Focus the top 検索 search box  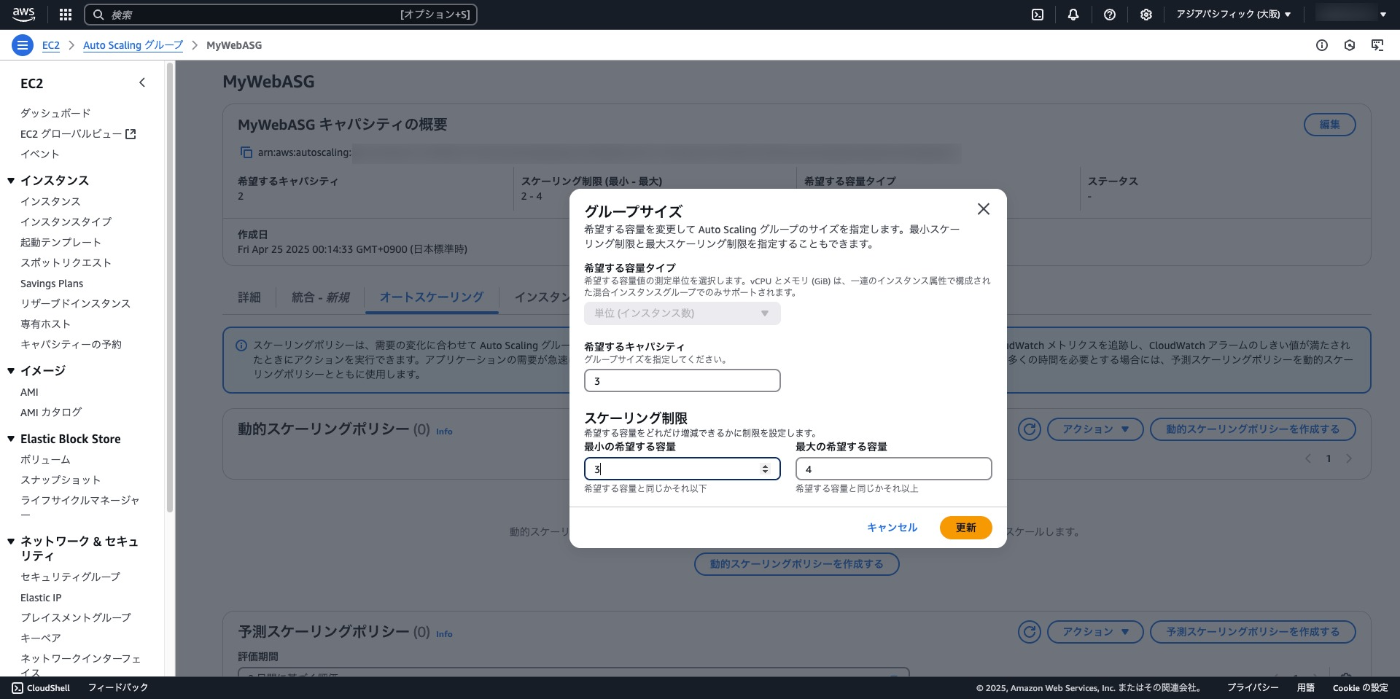281,15
